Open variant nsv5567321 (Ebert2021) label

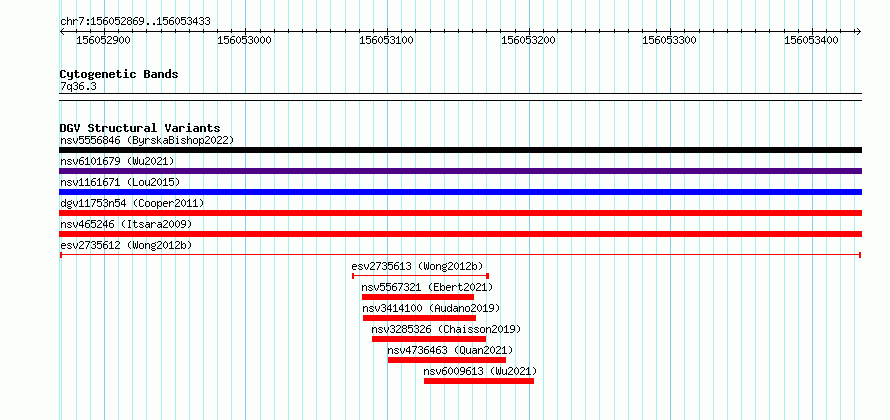tap(427, 287)
